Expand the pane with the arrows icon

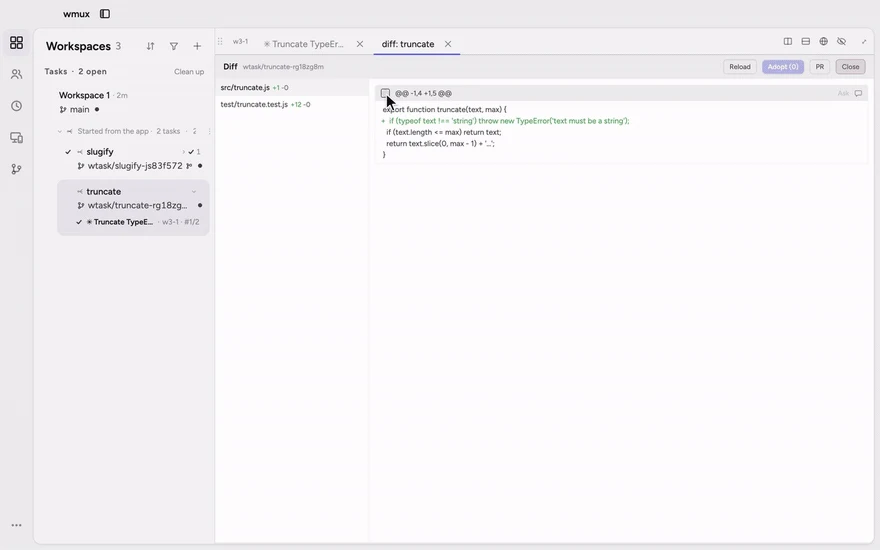click(864, 42)
